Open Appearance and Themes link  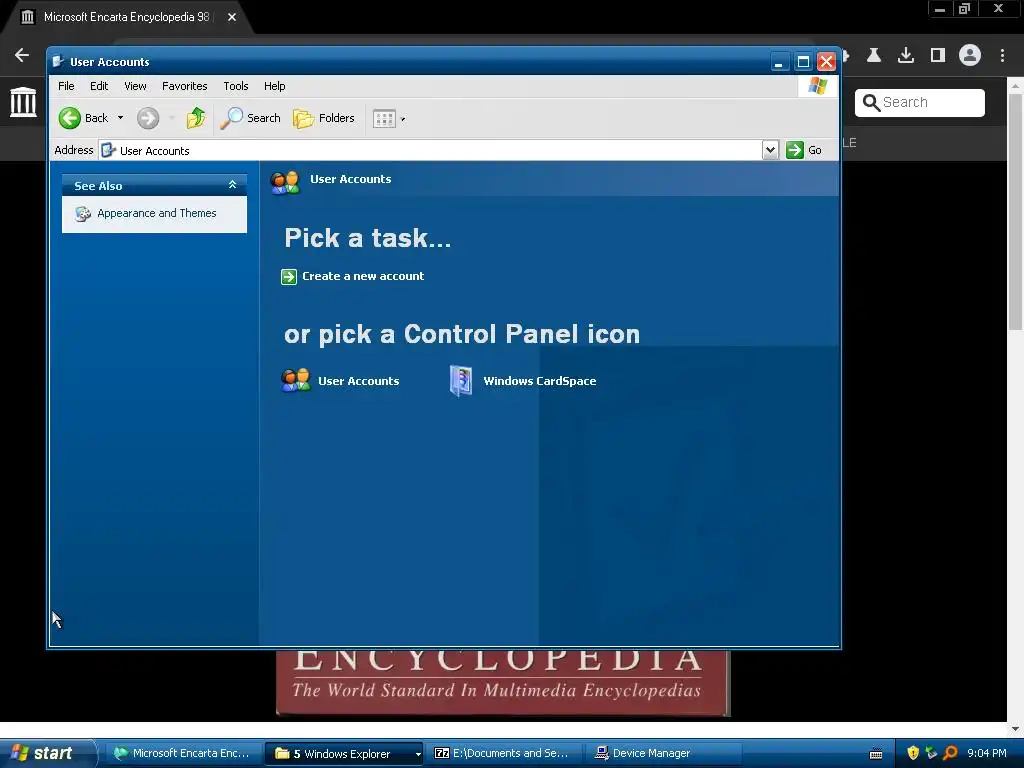pyautogui.click(x=157, y=213)
